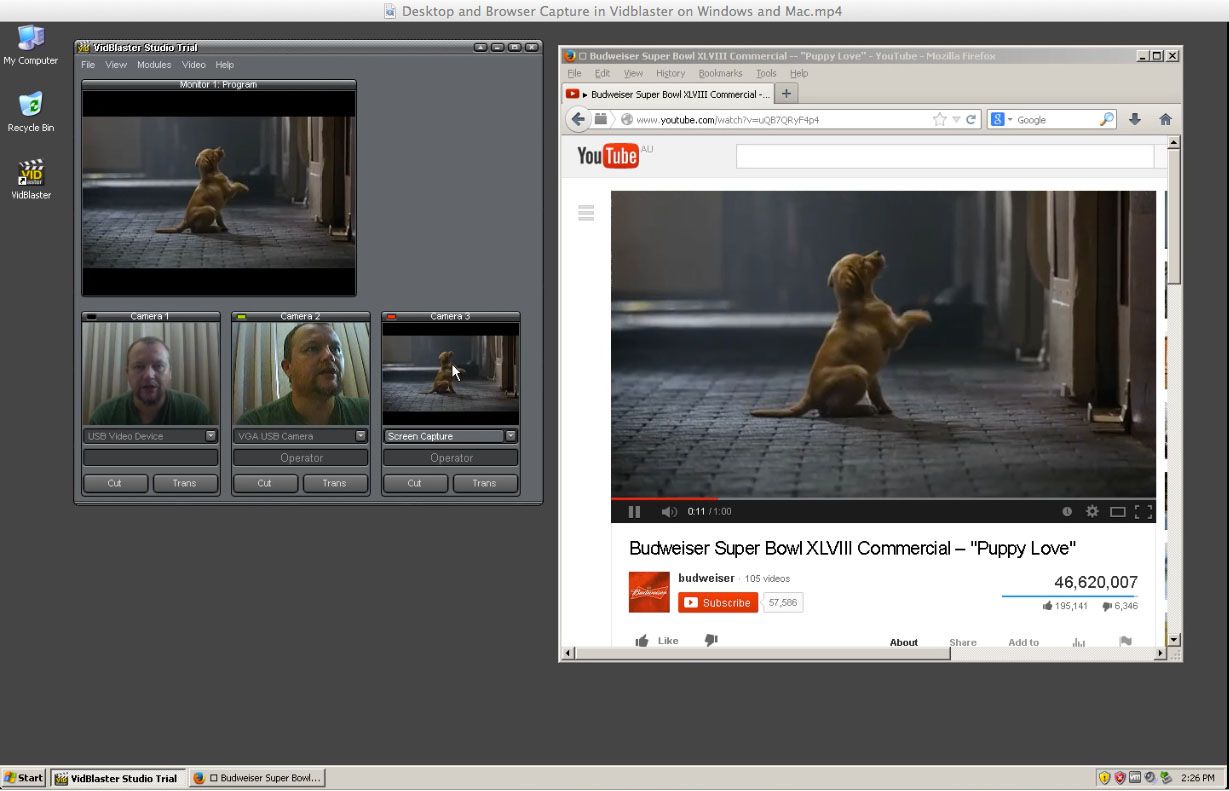The width and height of the screenshot is (1229, 791).
Task: Subscribe to the budweiser channel
Action: pyautogui.click(x=717, y=602)
